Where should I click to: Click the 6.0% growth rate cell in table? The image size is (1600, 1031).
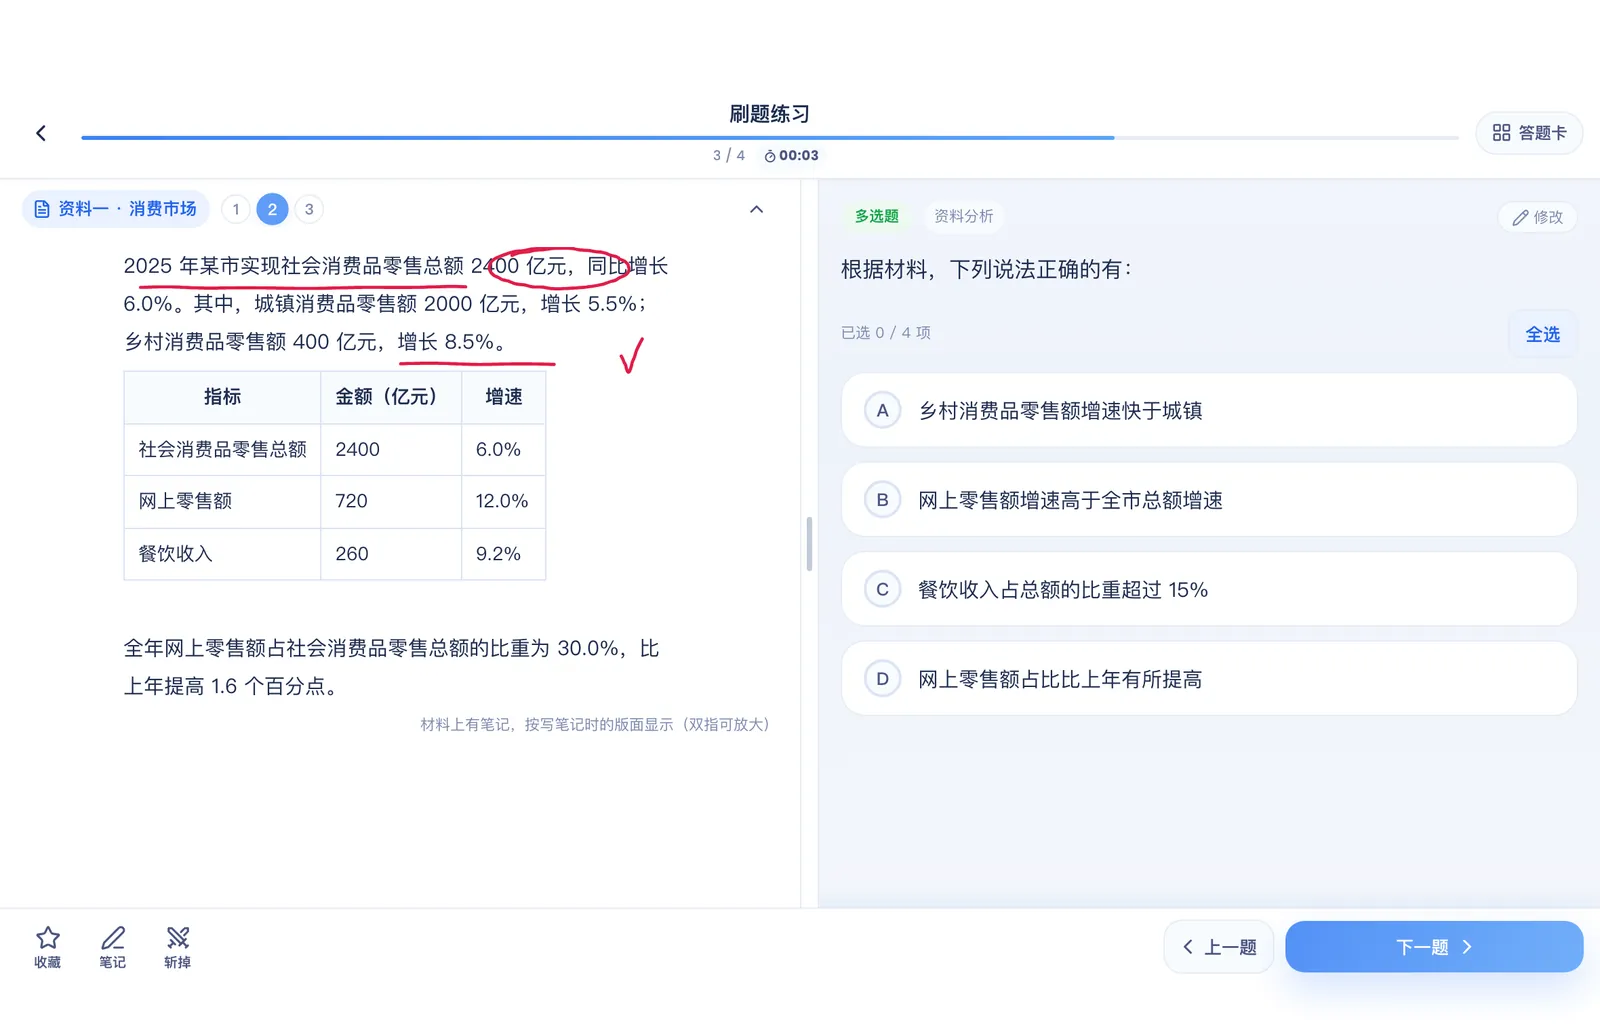click(x=503, y=449)
